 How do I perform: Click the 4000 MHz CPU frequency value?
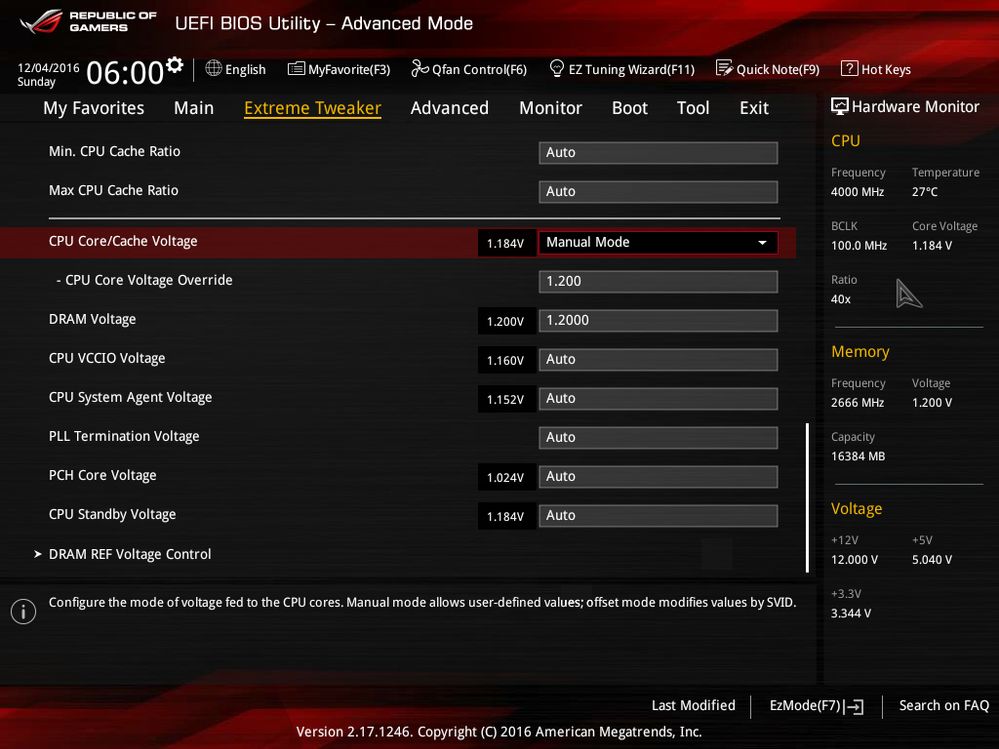pos(858,192)
